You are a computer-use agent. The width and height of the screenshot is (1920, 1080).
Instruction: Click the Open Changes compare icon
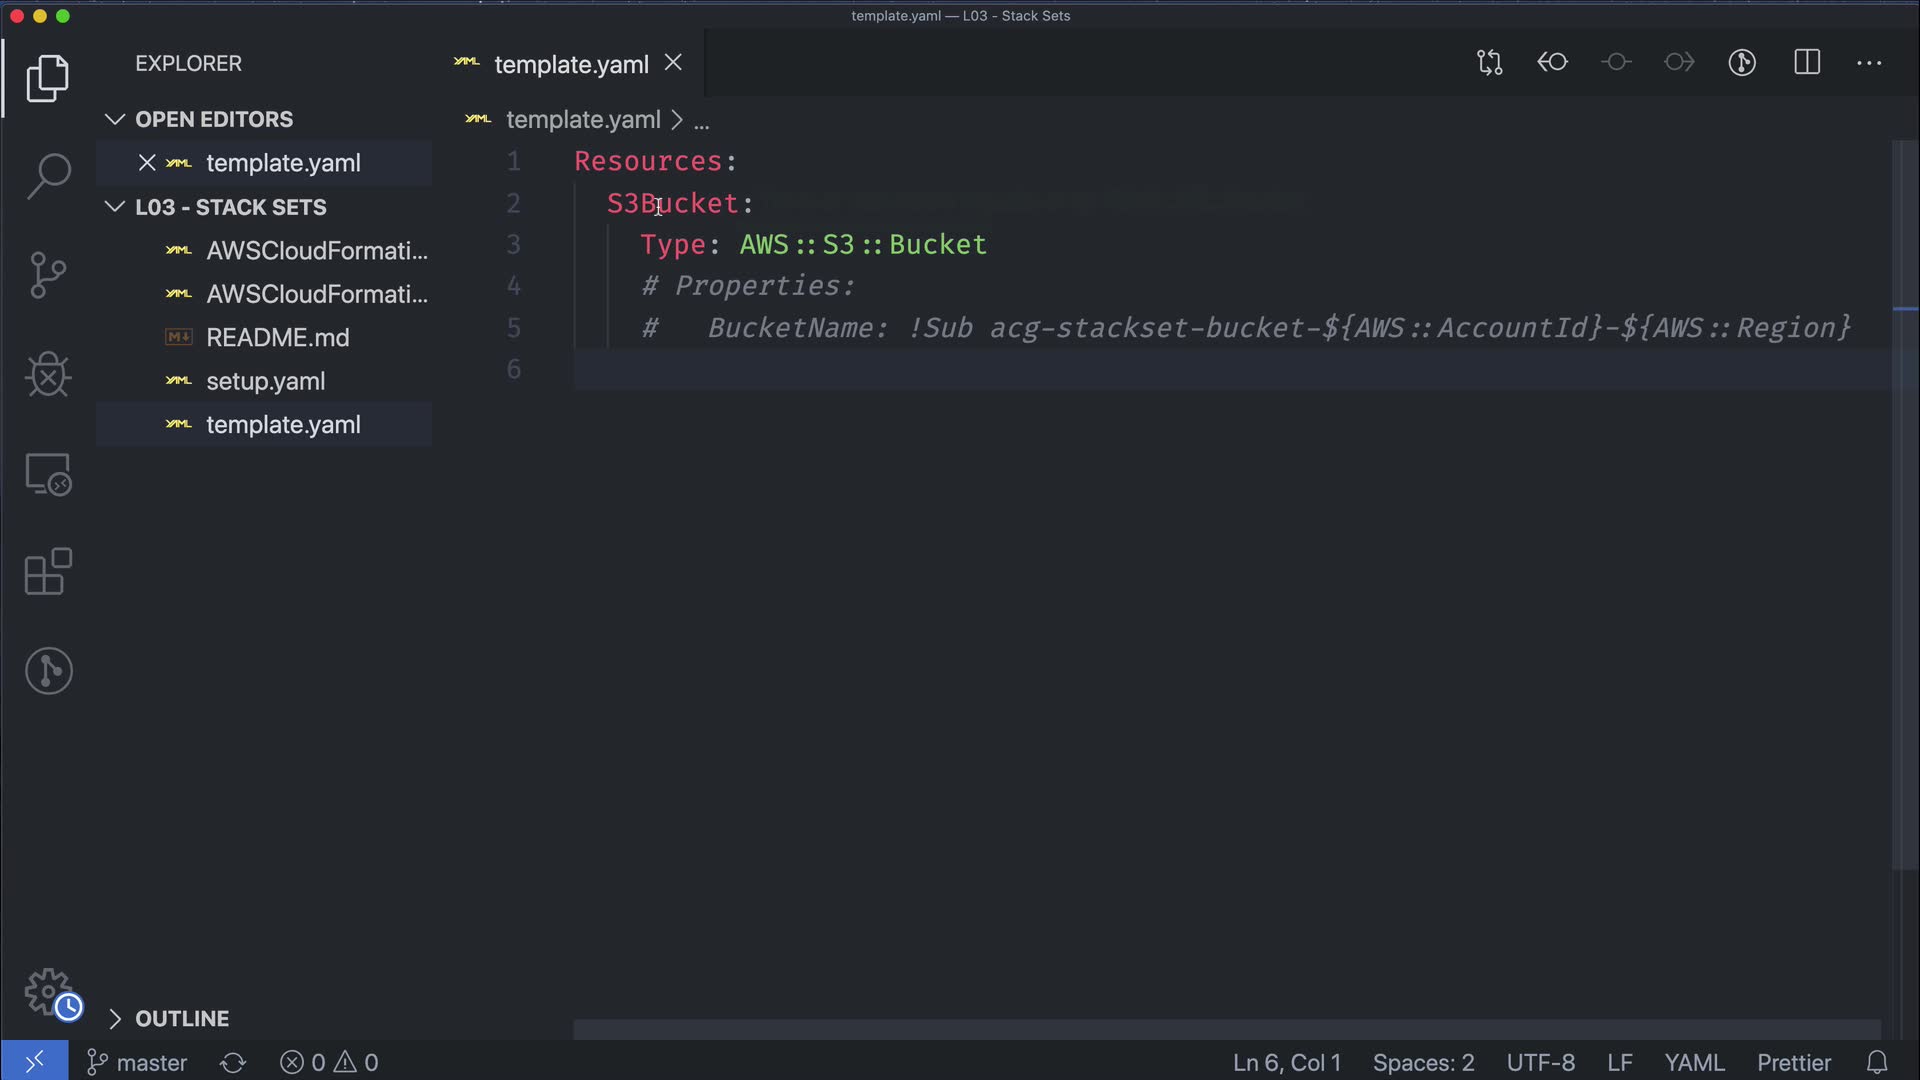(x=1489, y=63)
